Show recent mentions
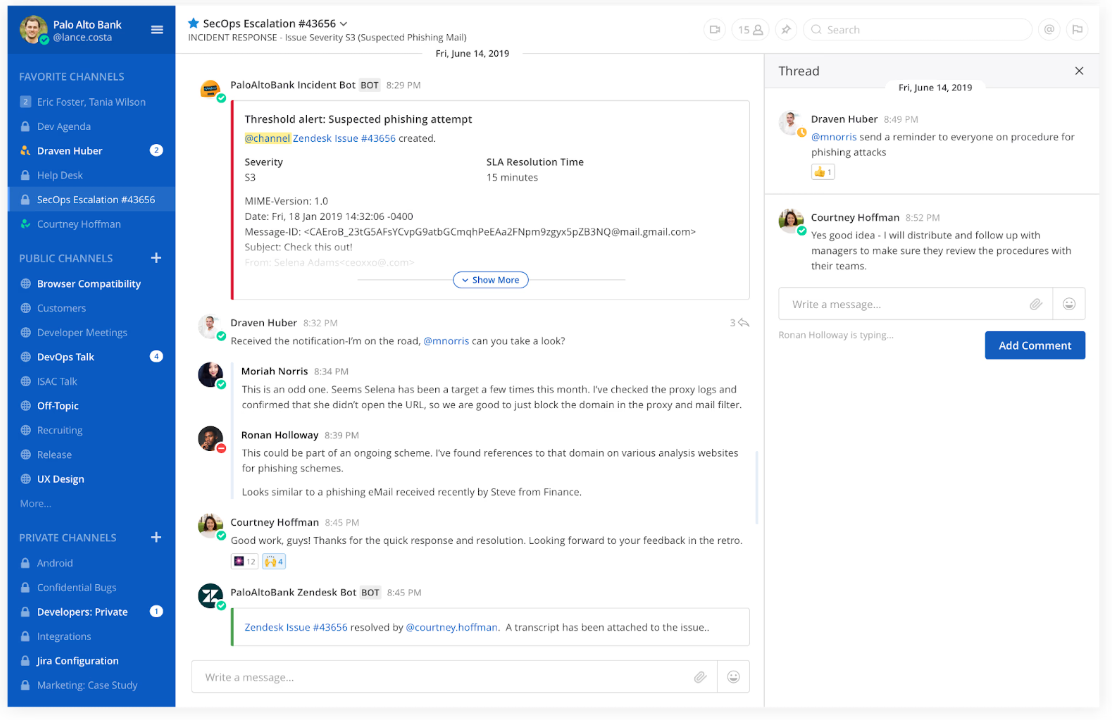 [1049, 30]
